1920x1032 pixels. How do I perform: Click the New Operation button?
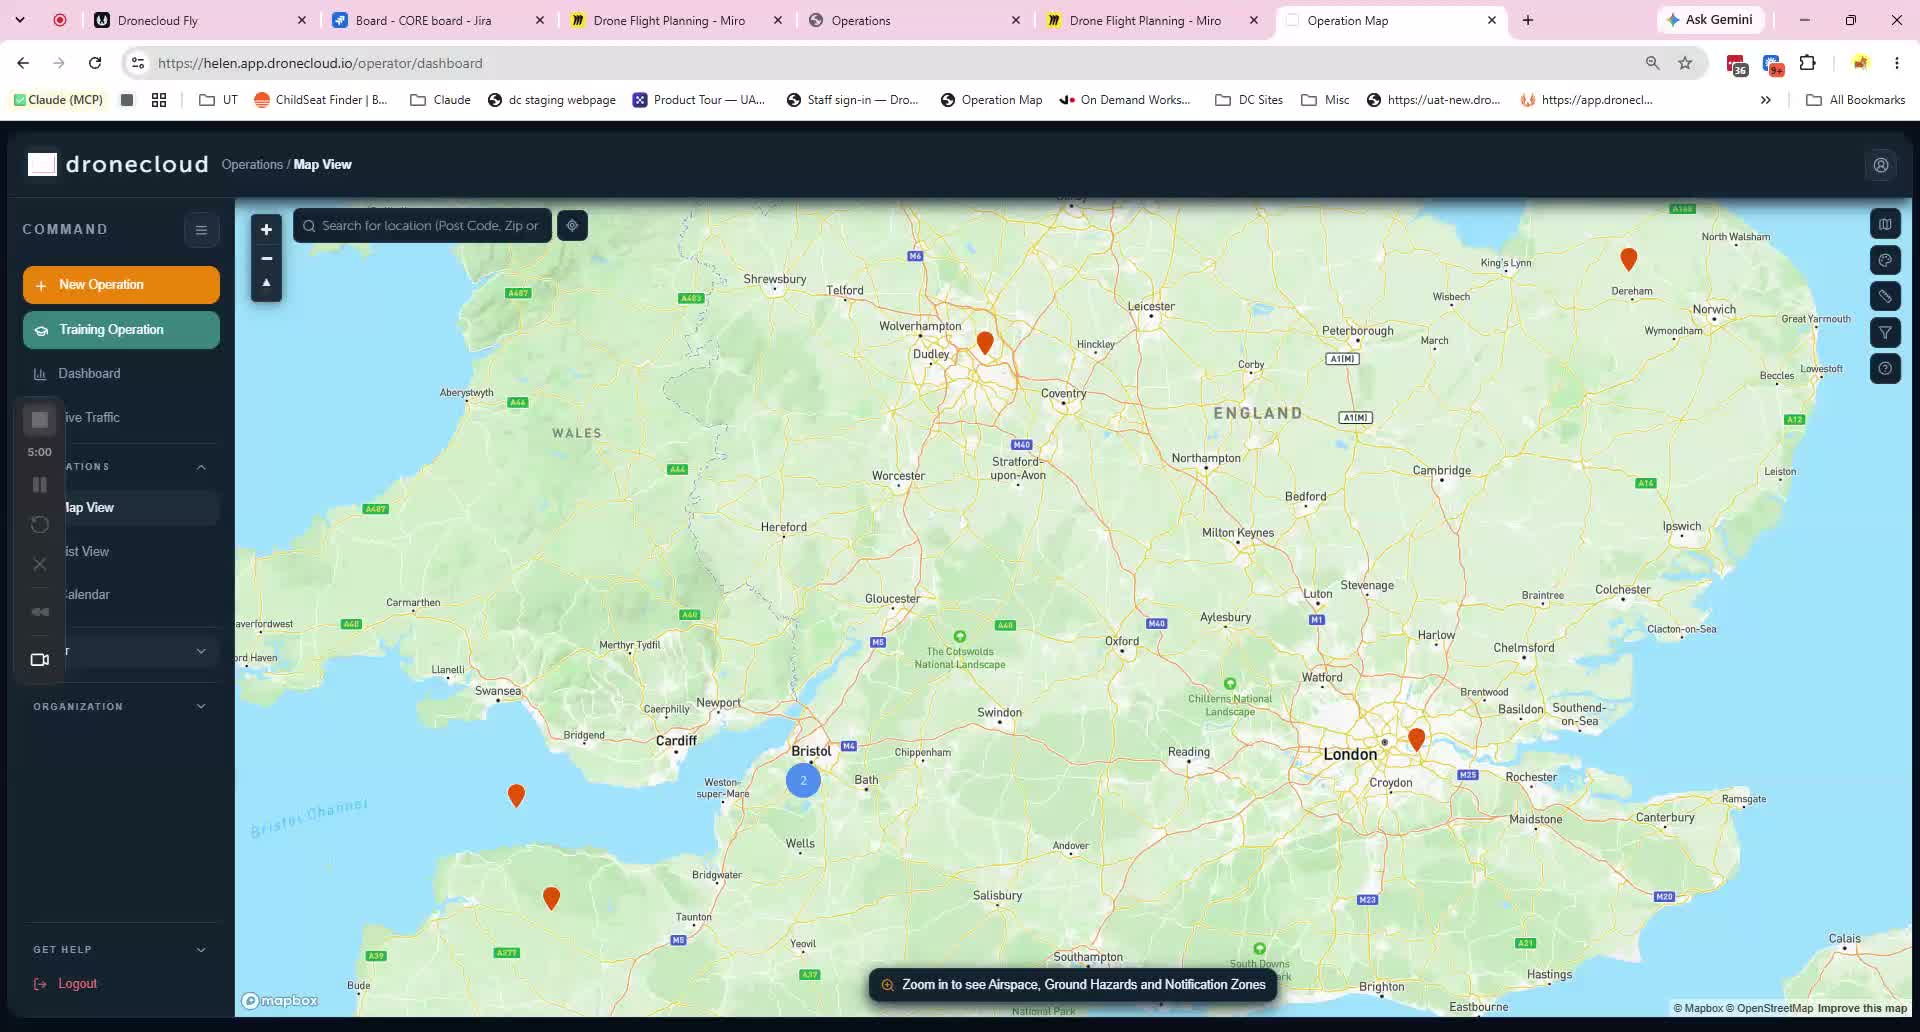pos(121,285)
